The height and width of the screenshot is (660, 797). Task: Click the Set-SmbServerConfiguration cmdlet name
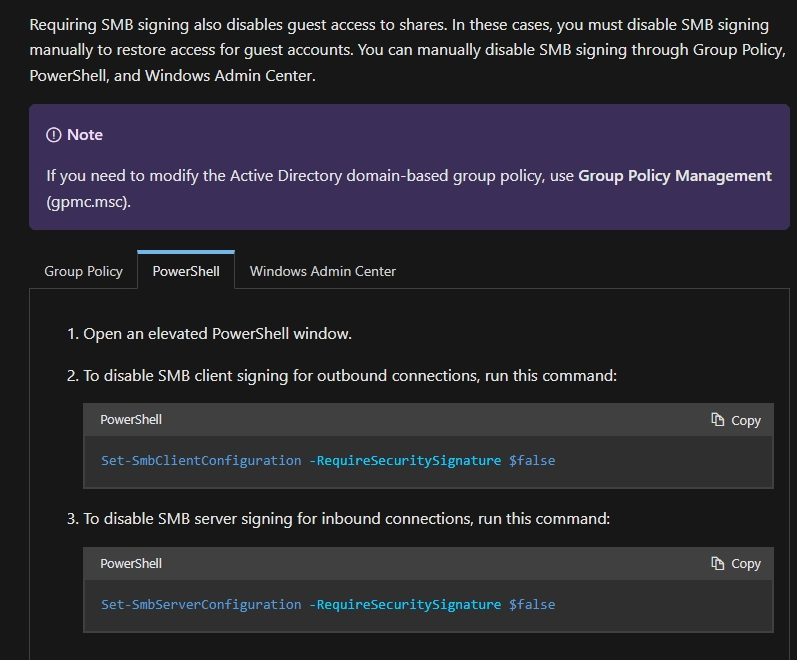(201, 604)
